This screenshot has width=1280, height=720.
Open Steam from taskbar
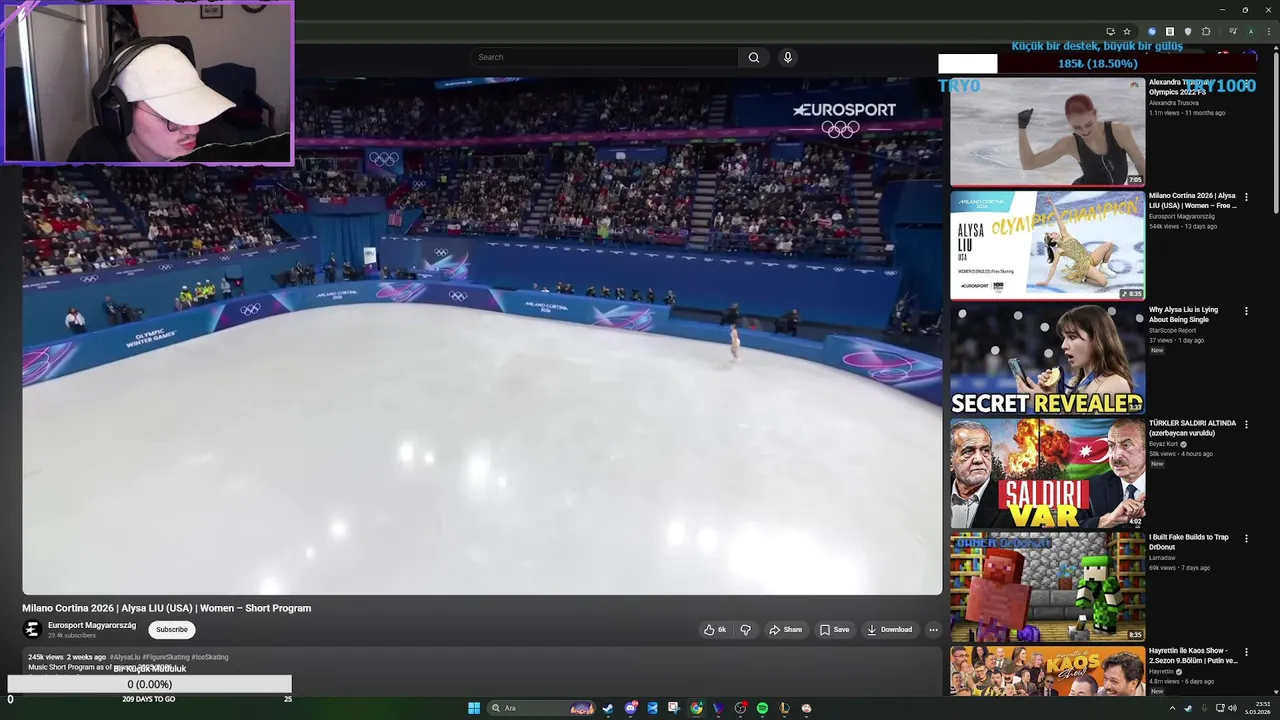608,708
